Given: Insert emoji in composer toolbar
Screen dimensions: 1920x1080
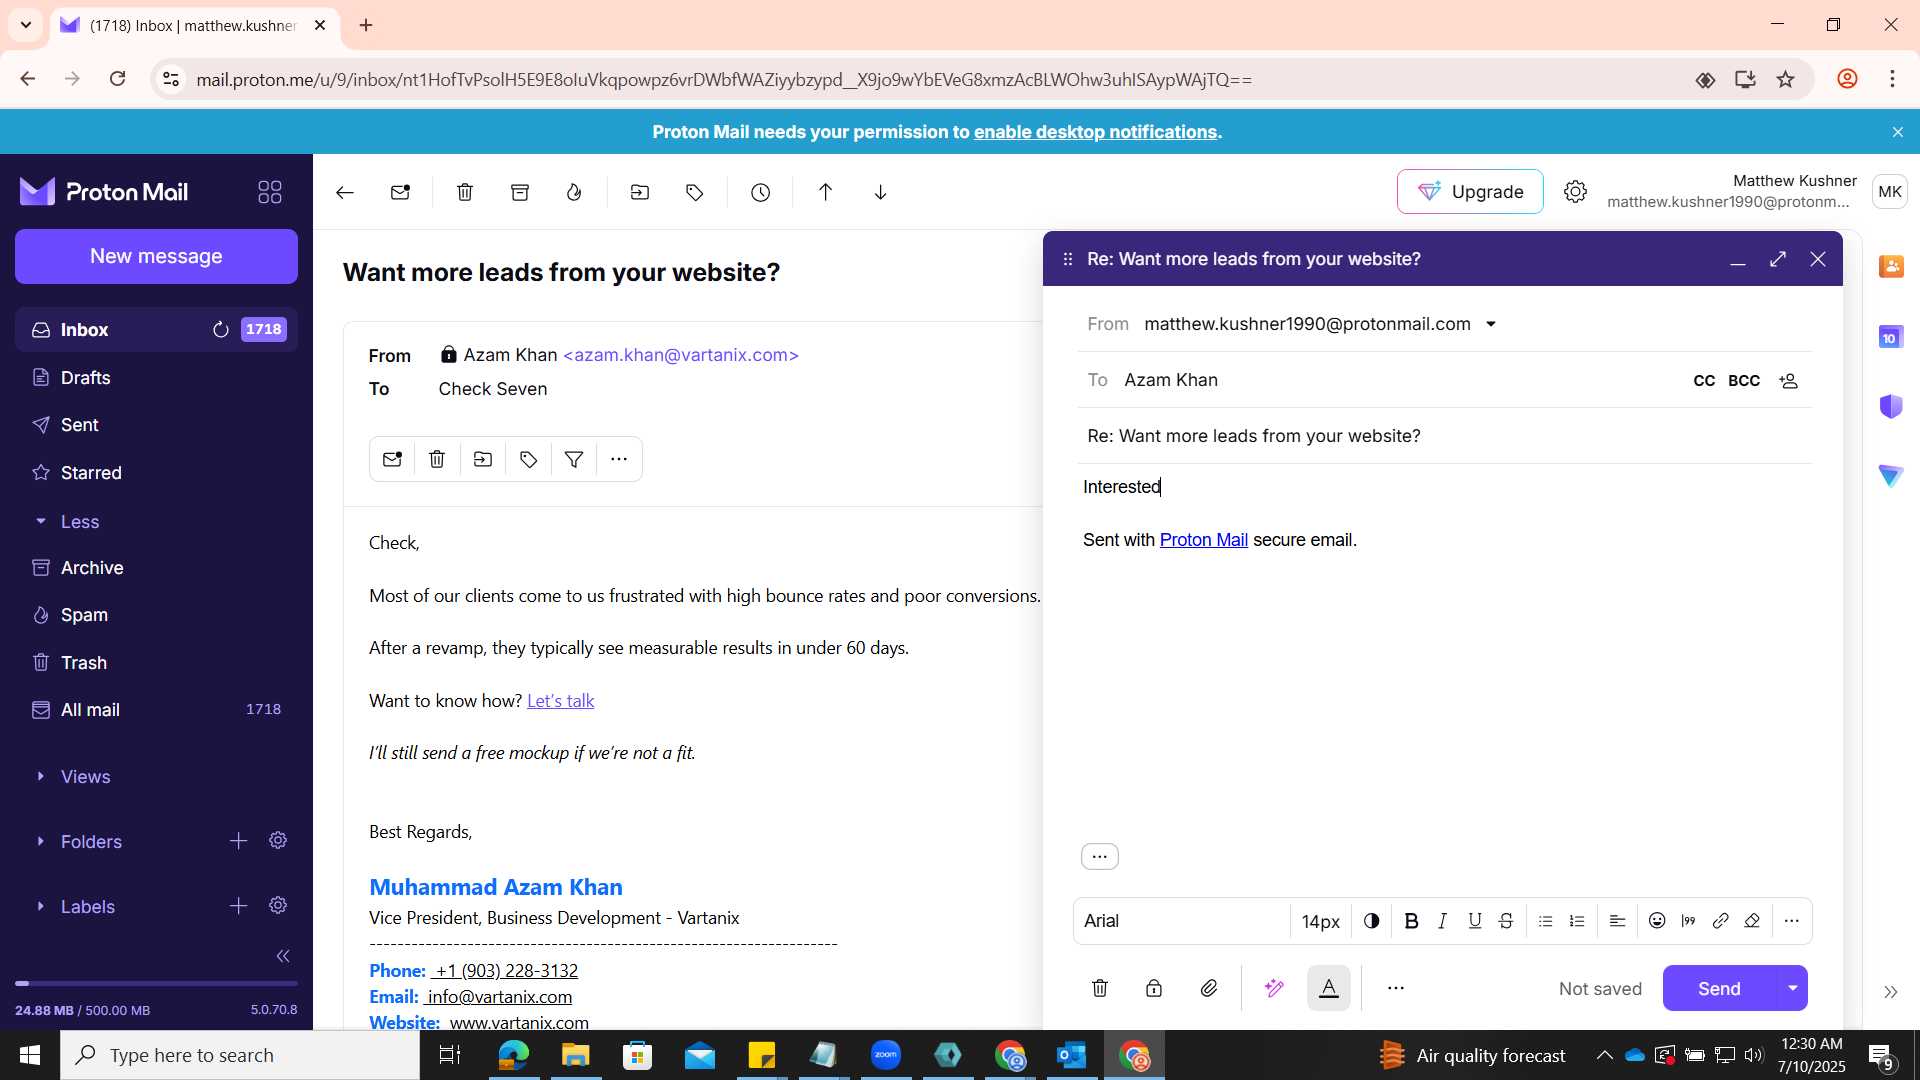Looking at the screenshot, I should [1657, 921].
